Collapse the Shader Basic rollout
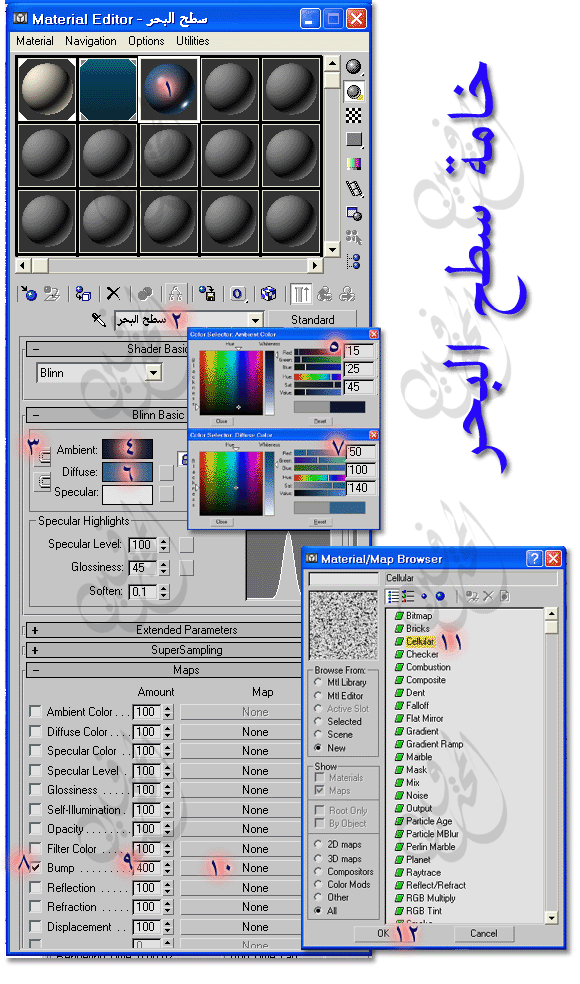 (36, 350)
